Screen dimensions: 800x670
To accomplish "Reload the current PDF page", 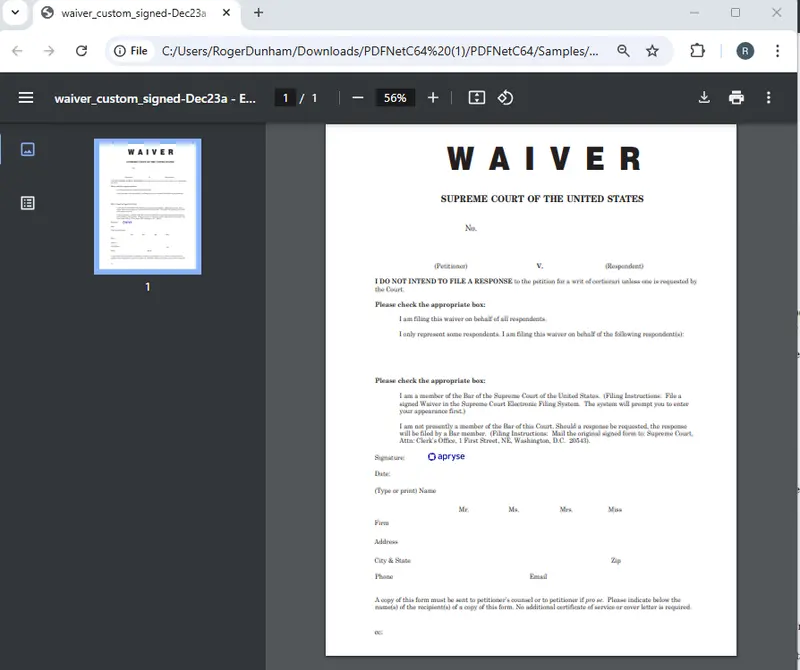I will click(82, 51).
